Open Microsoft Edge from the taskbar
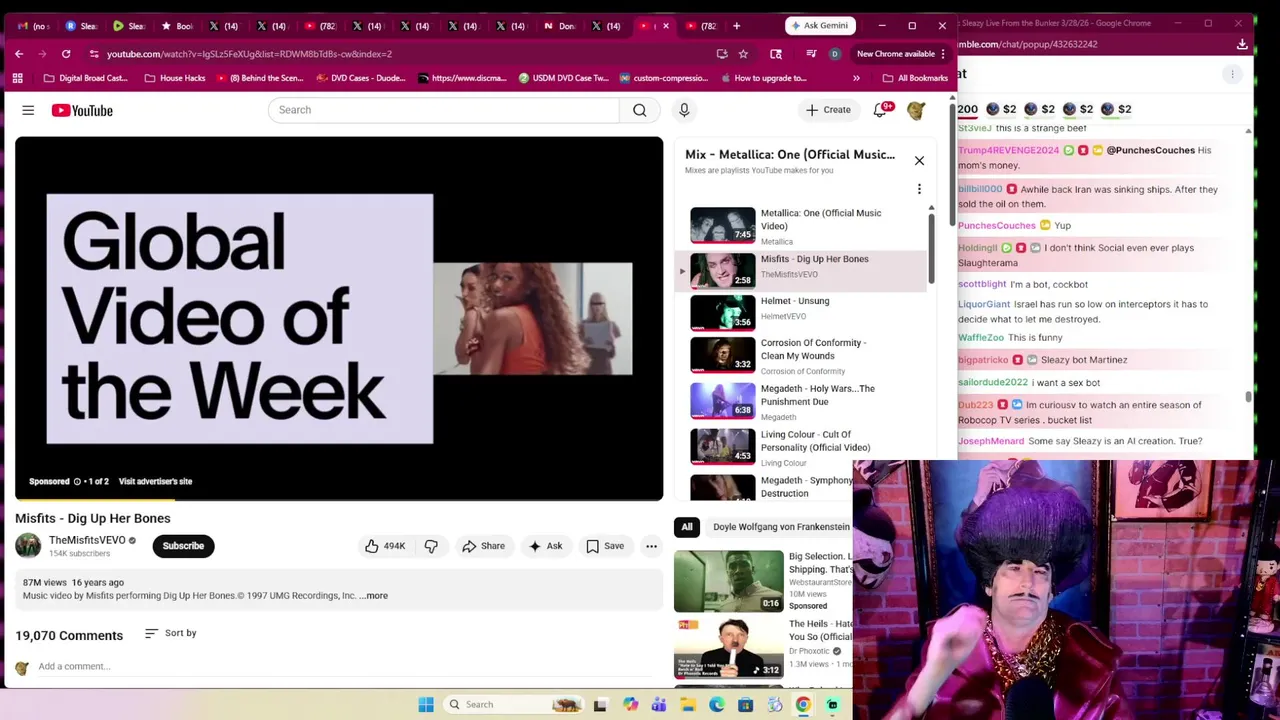Screen dimensions: 1280x720 (717, 705)
